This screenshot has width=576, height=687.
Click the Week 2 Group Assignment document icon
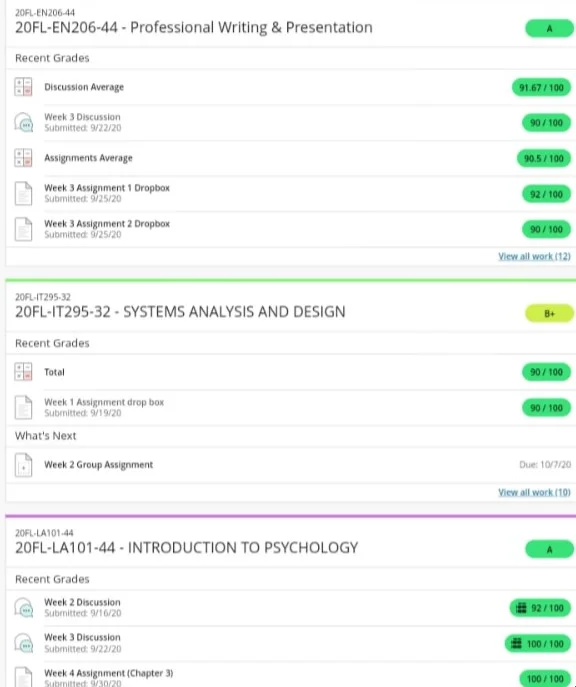click(23, 464)
